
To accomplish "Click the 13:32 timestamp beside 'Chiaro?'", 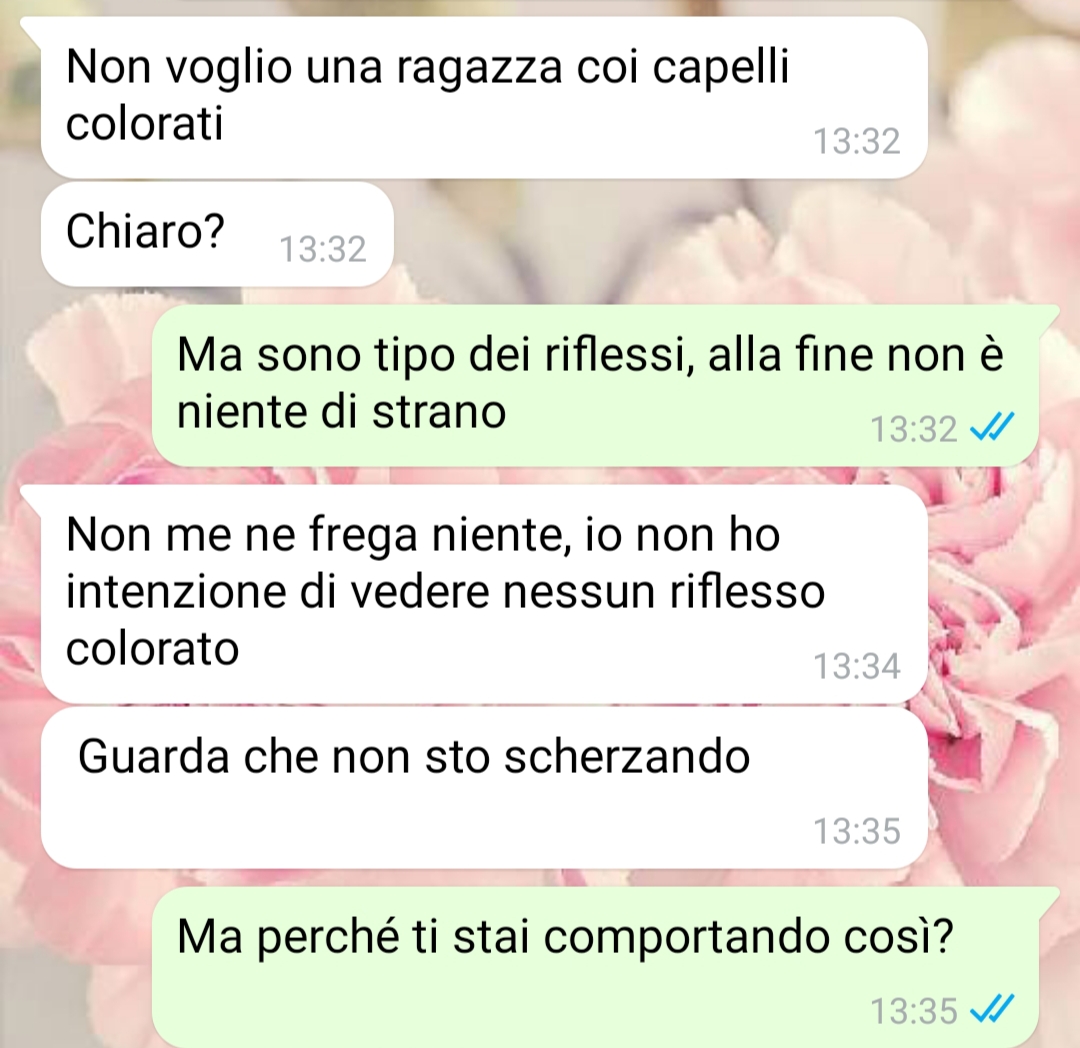I will pos(322,249).
